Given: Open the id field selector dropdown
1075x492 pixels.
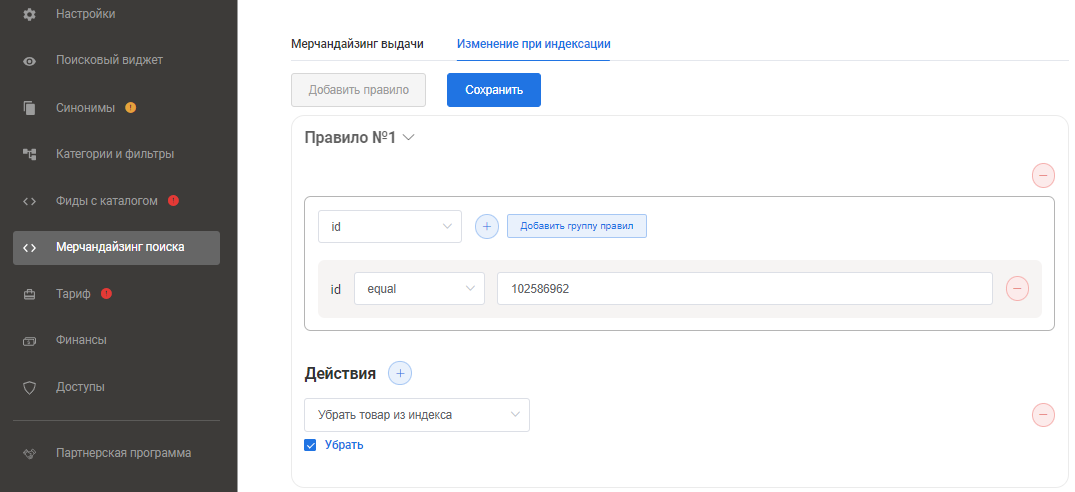Looking at the screenshot, I should 390,227.
